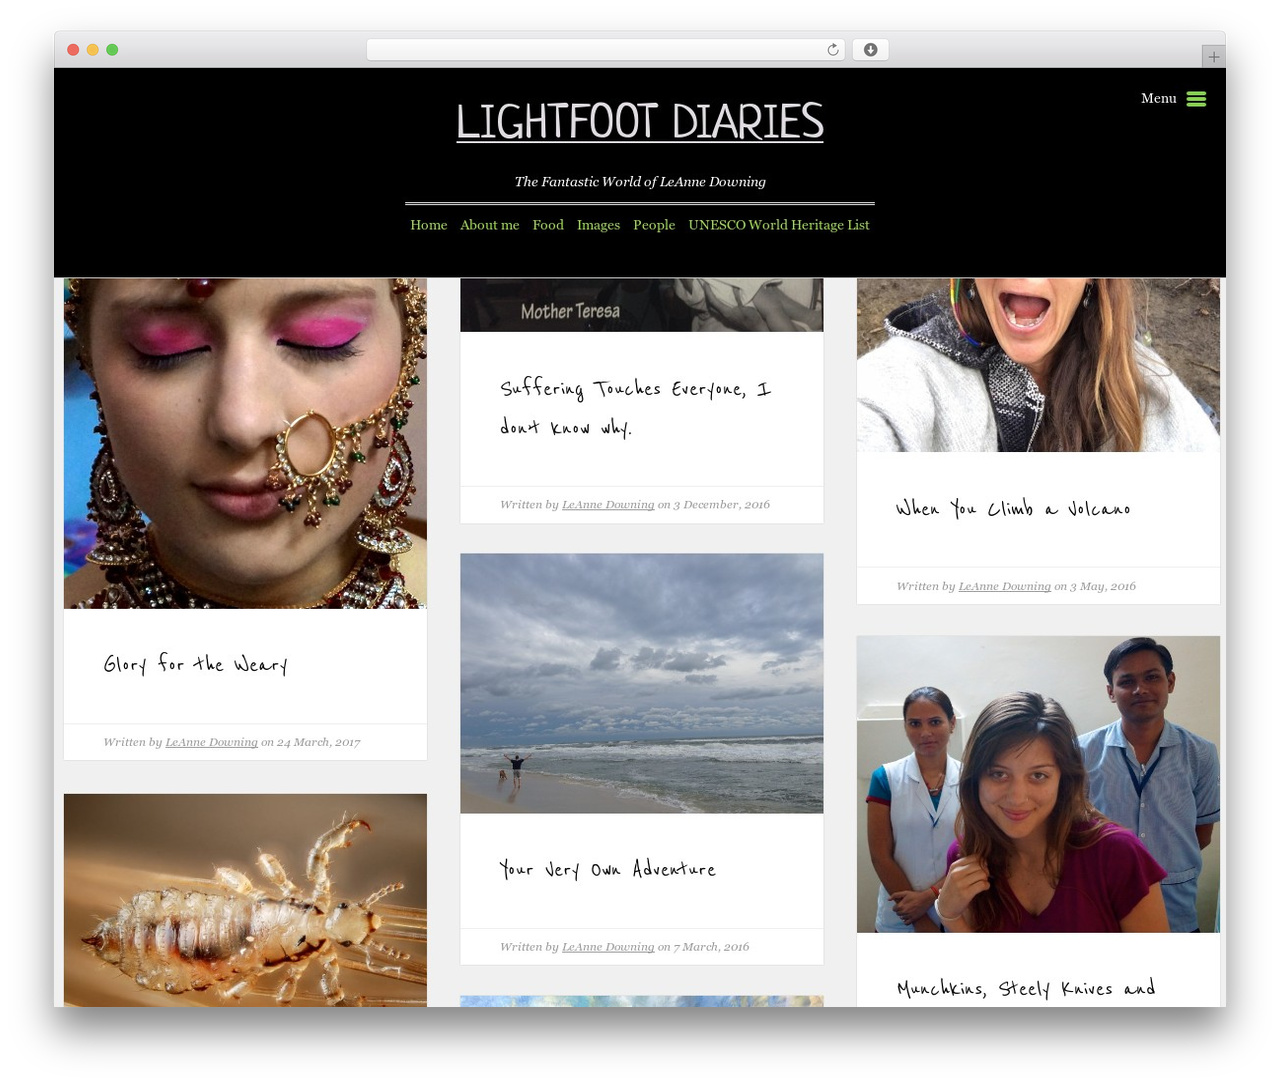Viewport: 1280px width, 1084px height.
Task: Open the About me page
Action: pos(490,225)
